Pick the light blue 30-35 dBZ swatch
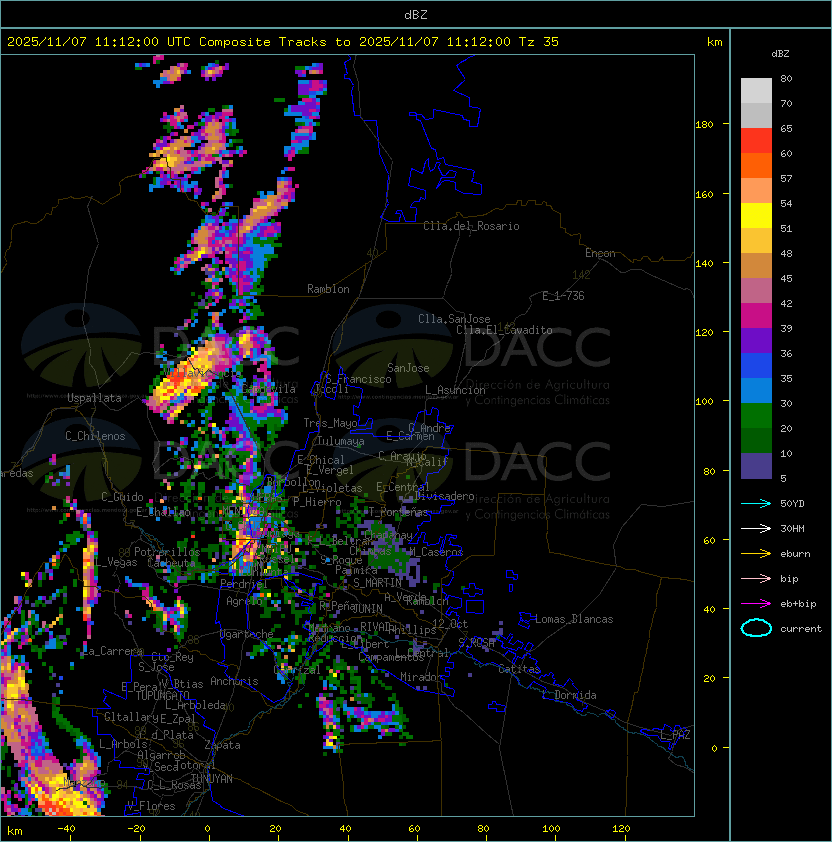The width and height of the screenshot is (832, 842). pyautogui.click(x=756, y=391)
